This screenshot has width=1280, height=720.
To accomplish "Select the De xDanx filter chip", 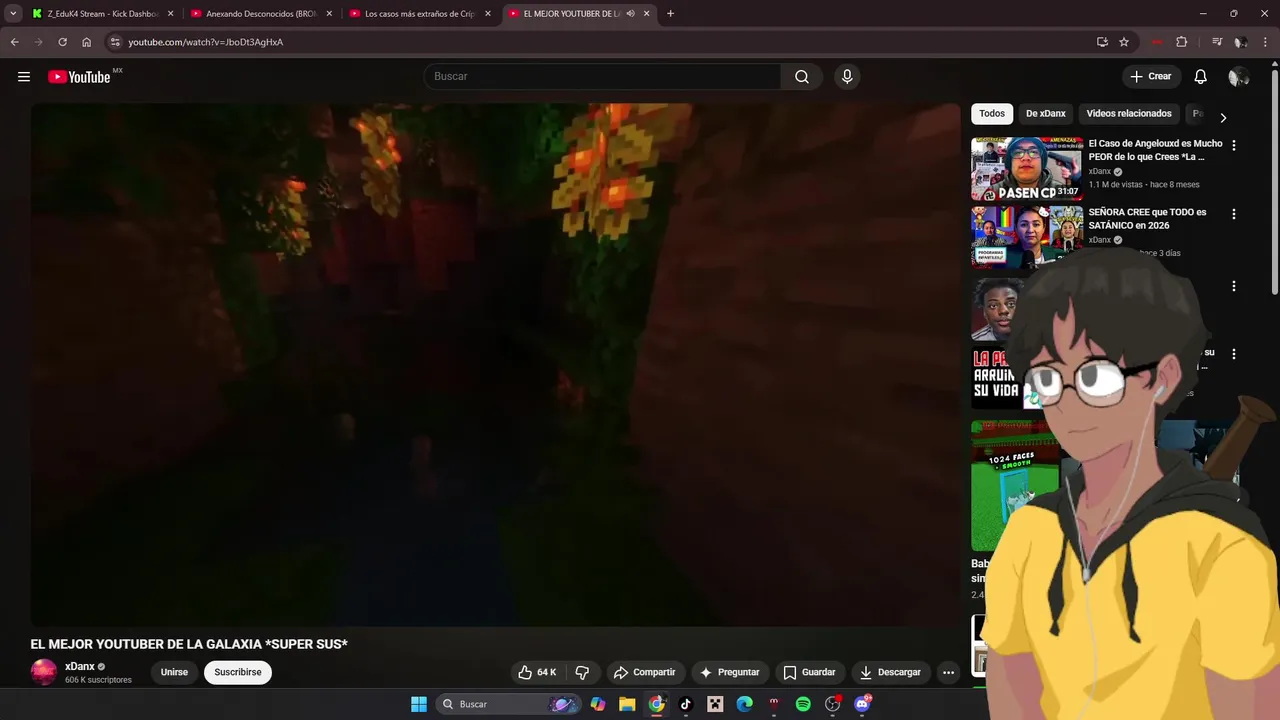I will (x=1046, y=114).
